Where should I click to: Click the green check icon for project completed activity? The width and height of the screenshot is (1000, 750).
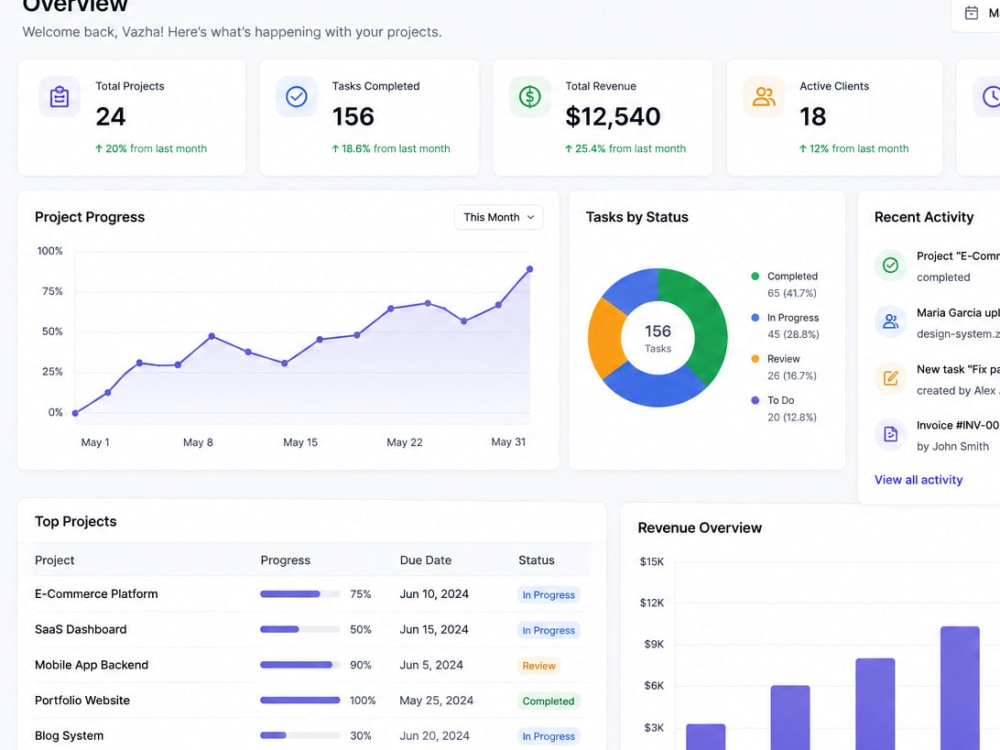click(890, 265)
